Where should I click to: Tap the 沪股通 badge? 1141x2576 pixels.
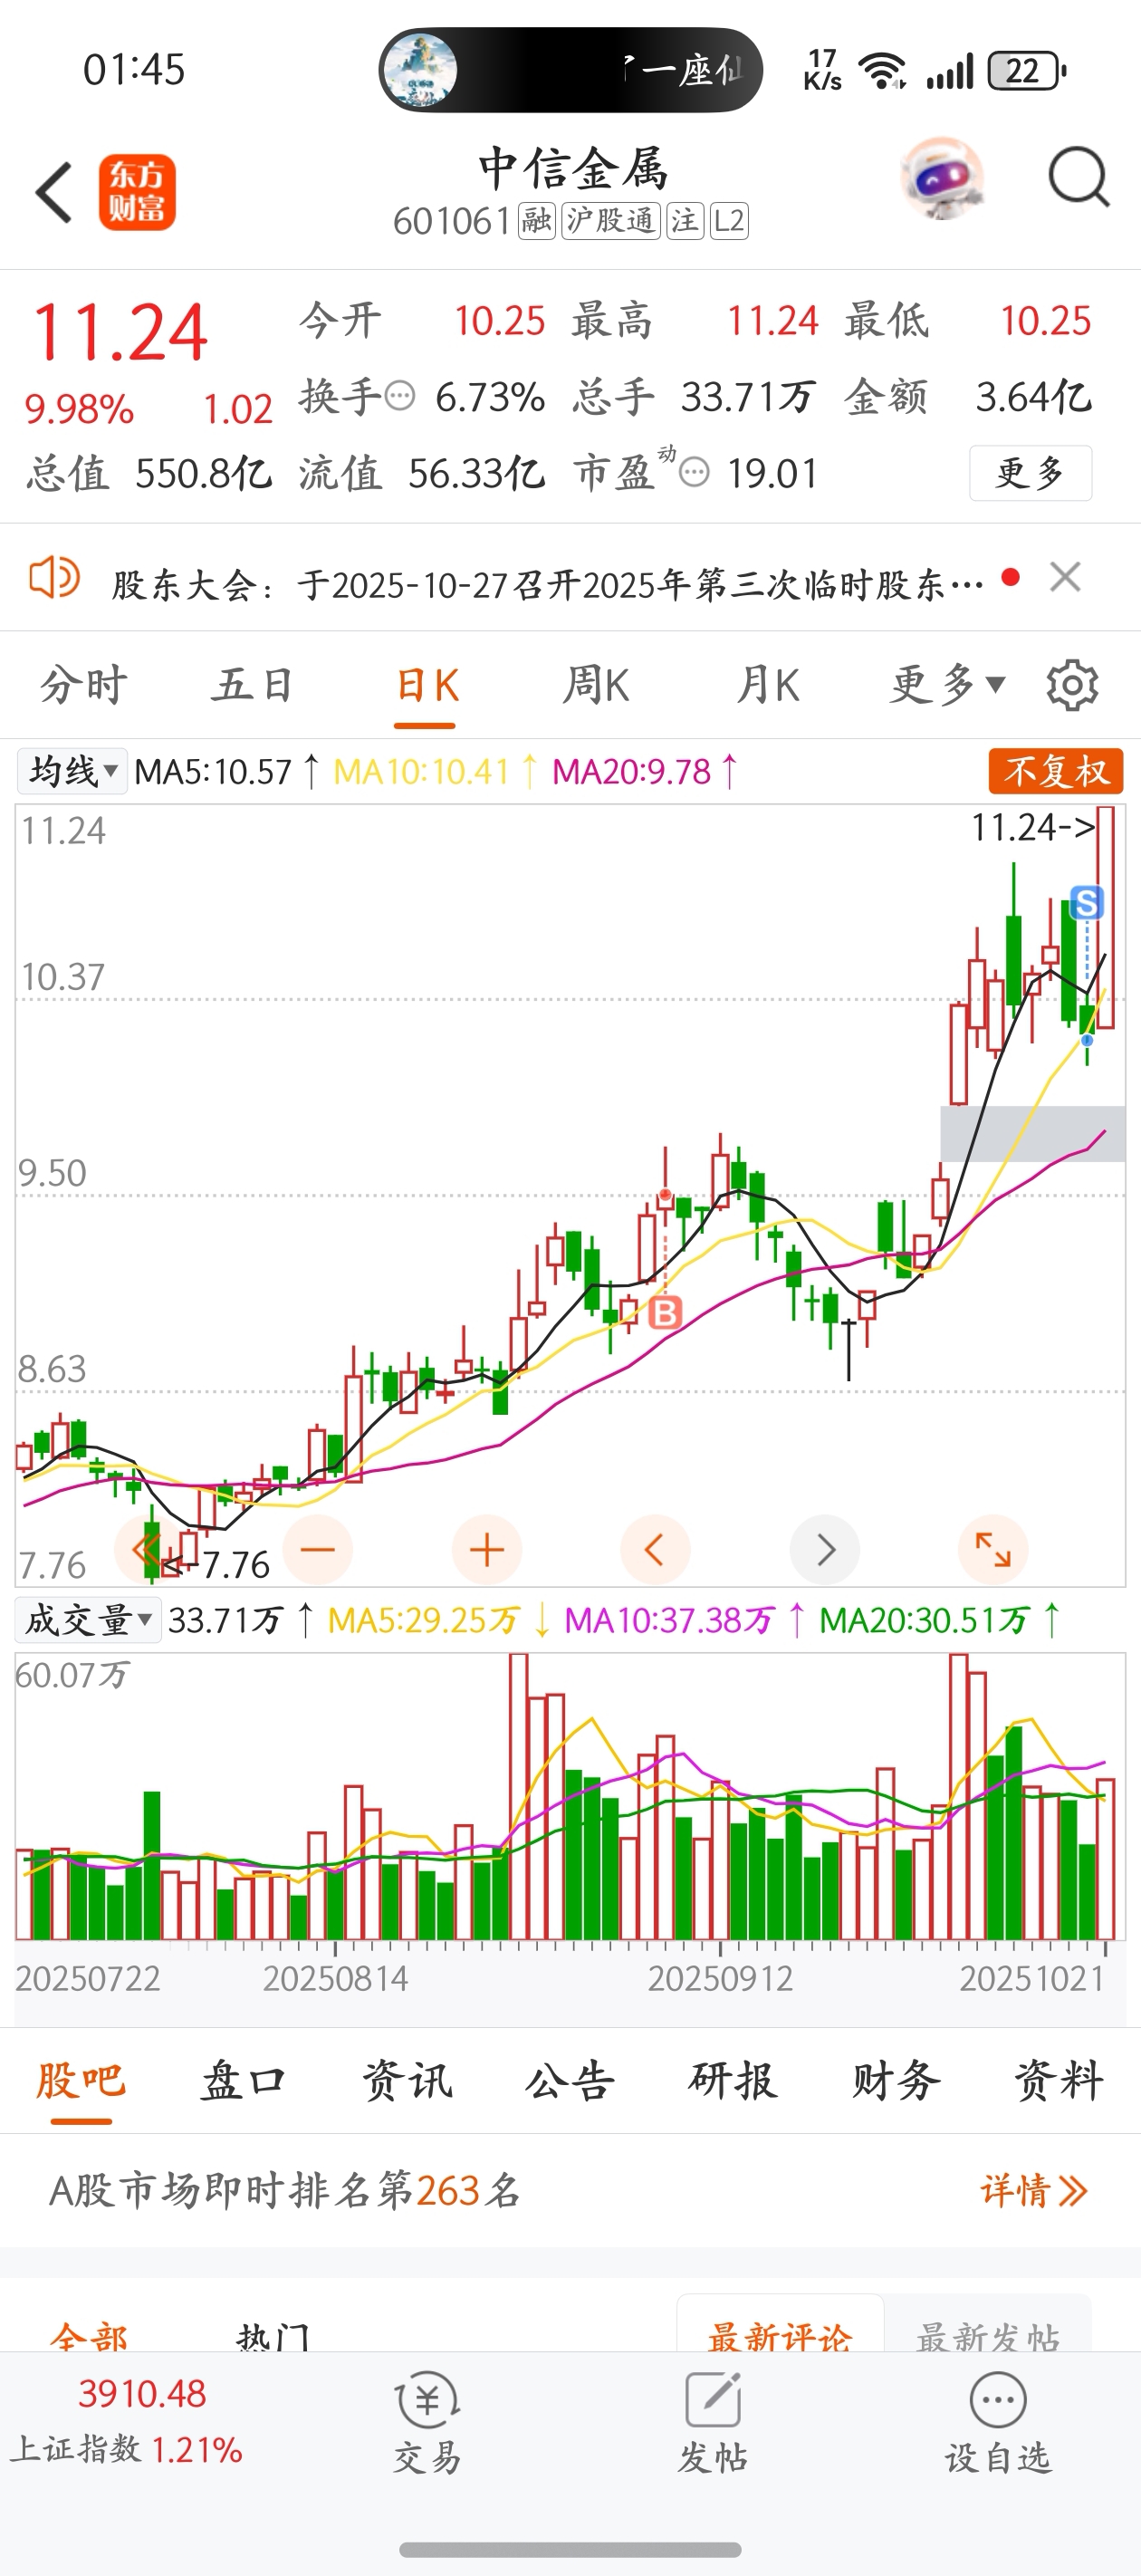tap(610, 221)
